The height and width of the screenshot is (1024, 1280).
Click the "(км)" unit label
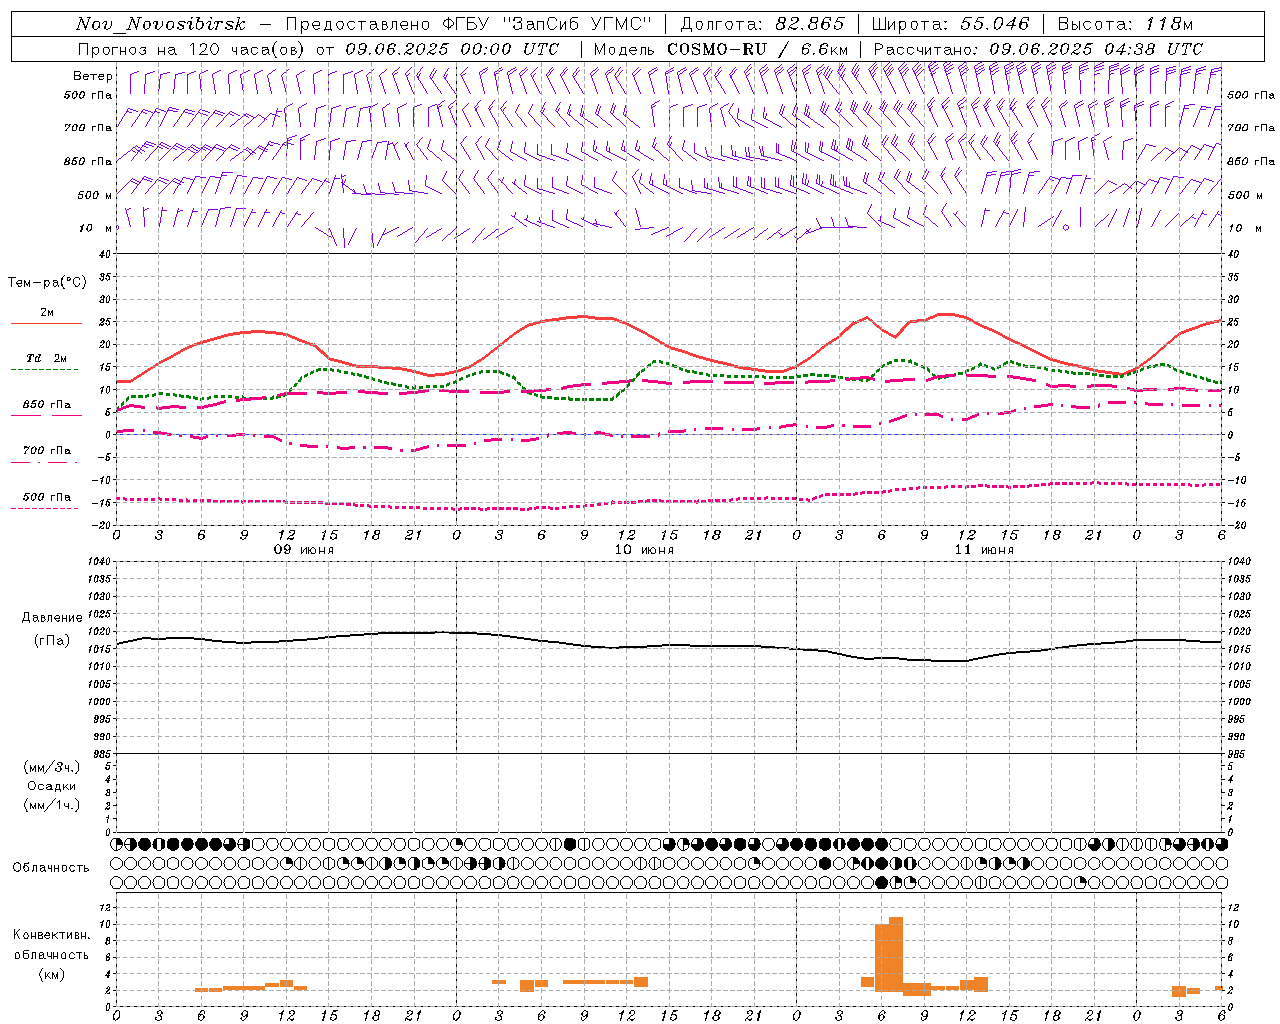[51, 973]
